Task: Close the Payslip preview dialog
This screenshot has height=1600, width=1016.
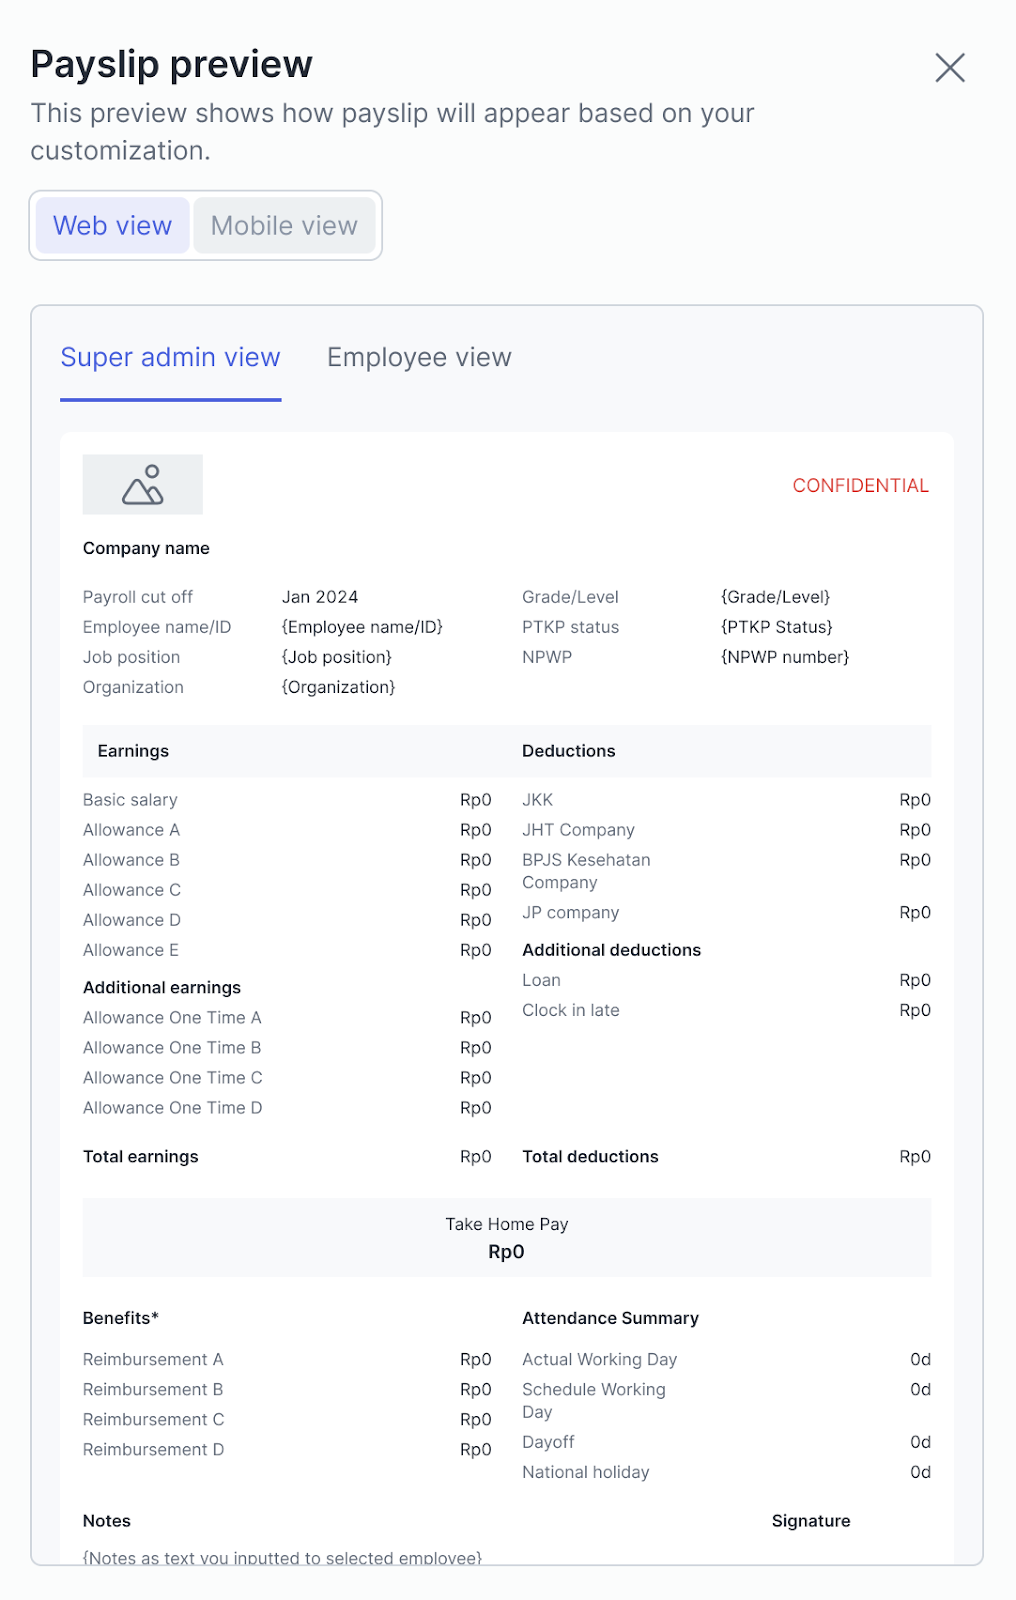Action: (949, 68)
